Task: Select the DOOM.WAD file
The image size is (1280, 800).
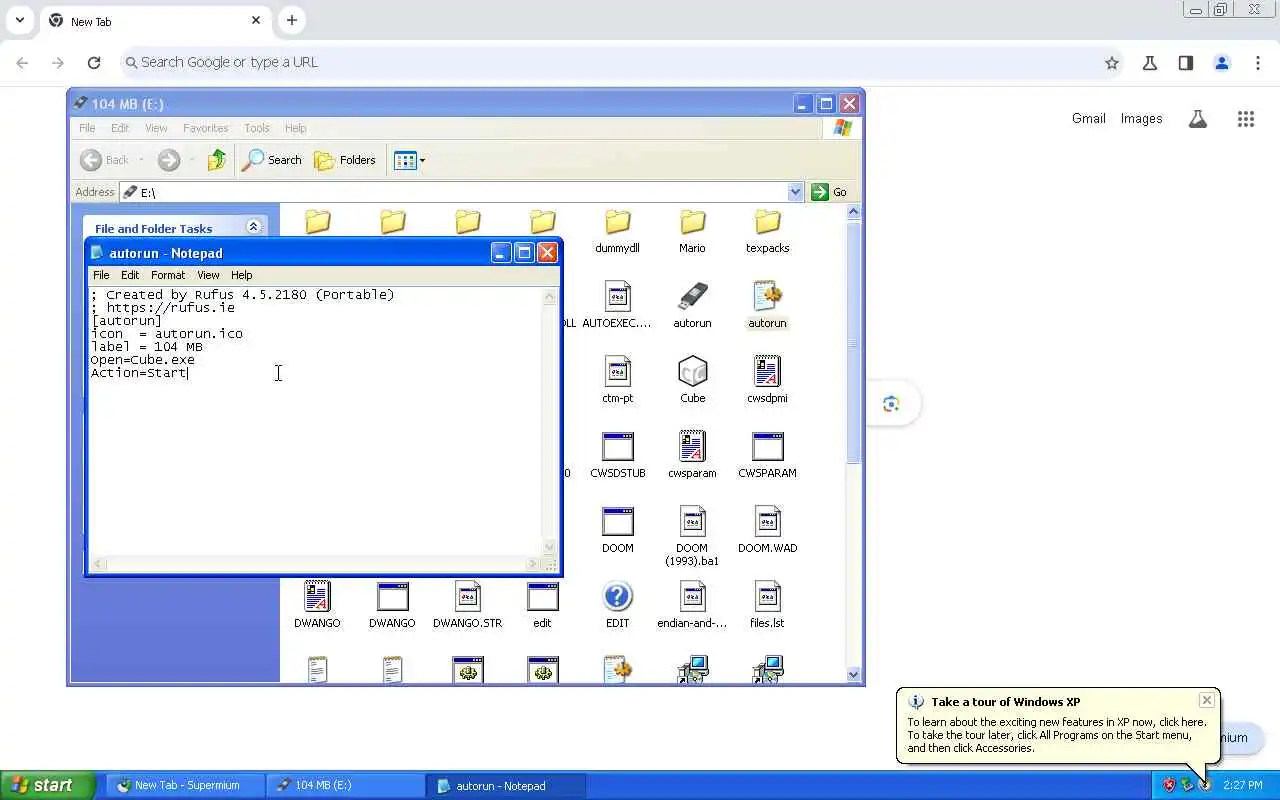Action: tap(767, 530)
